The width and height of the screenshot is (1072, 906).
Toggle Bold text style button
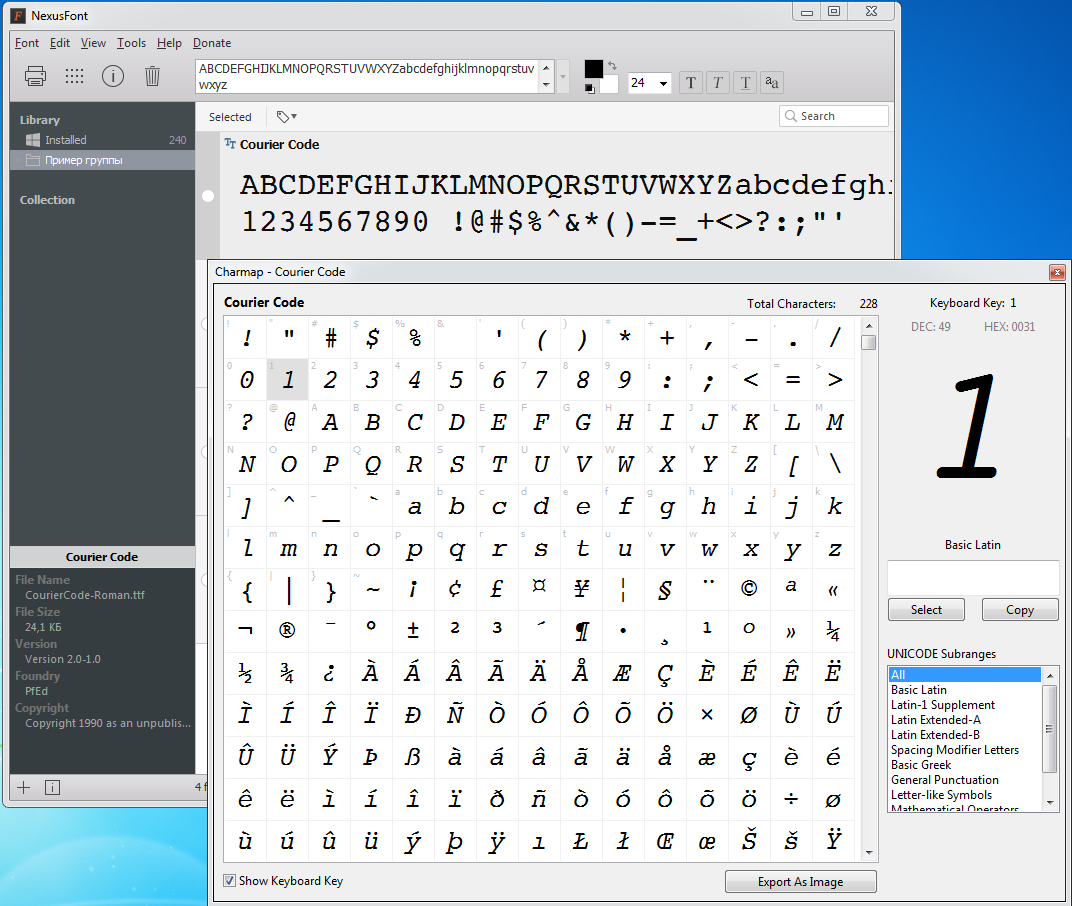pyautogui.click(x=691, y=83)
